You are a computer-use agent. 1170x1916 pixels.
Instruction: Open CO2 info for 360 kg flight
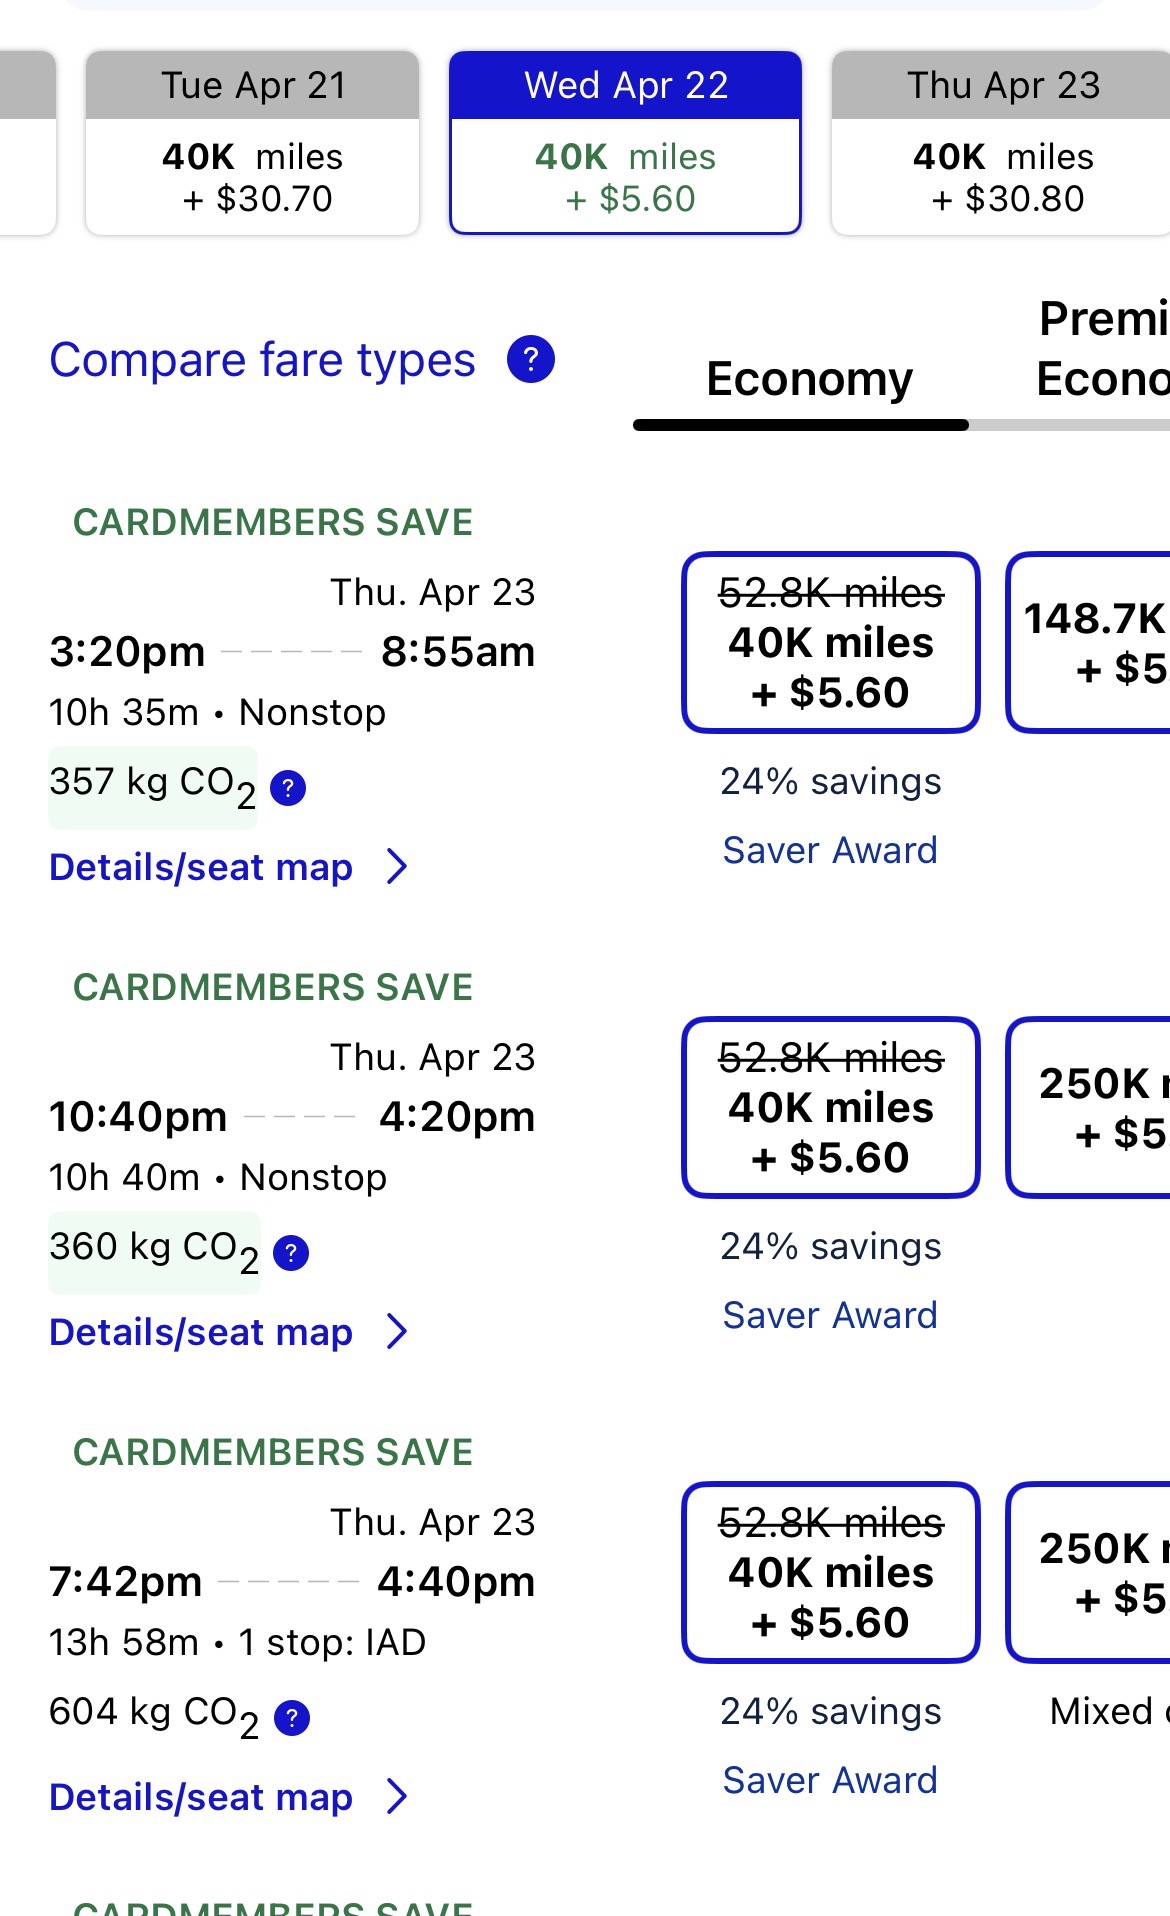[x=291, y=1252]
